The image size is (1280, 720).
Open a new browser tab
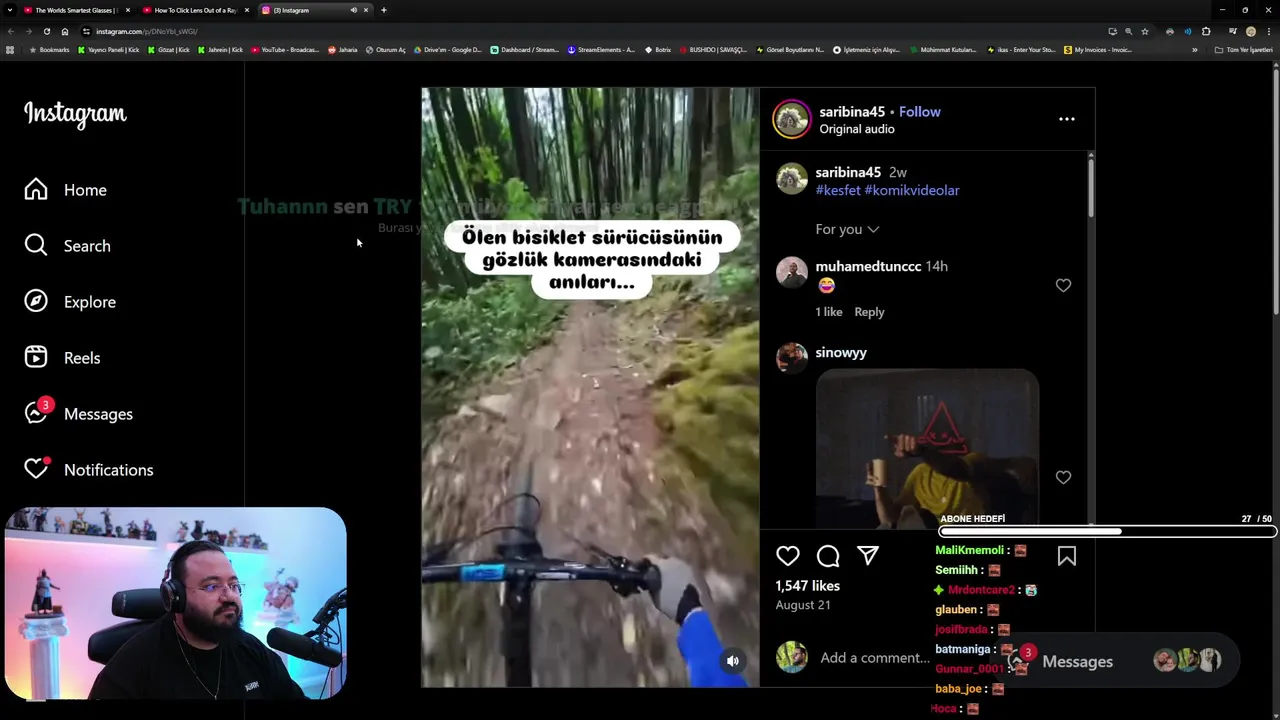click(384, 10)
